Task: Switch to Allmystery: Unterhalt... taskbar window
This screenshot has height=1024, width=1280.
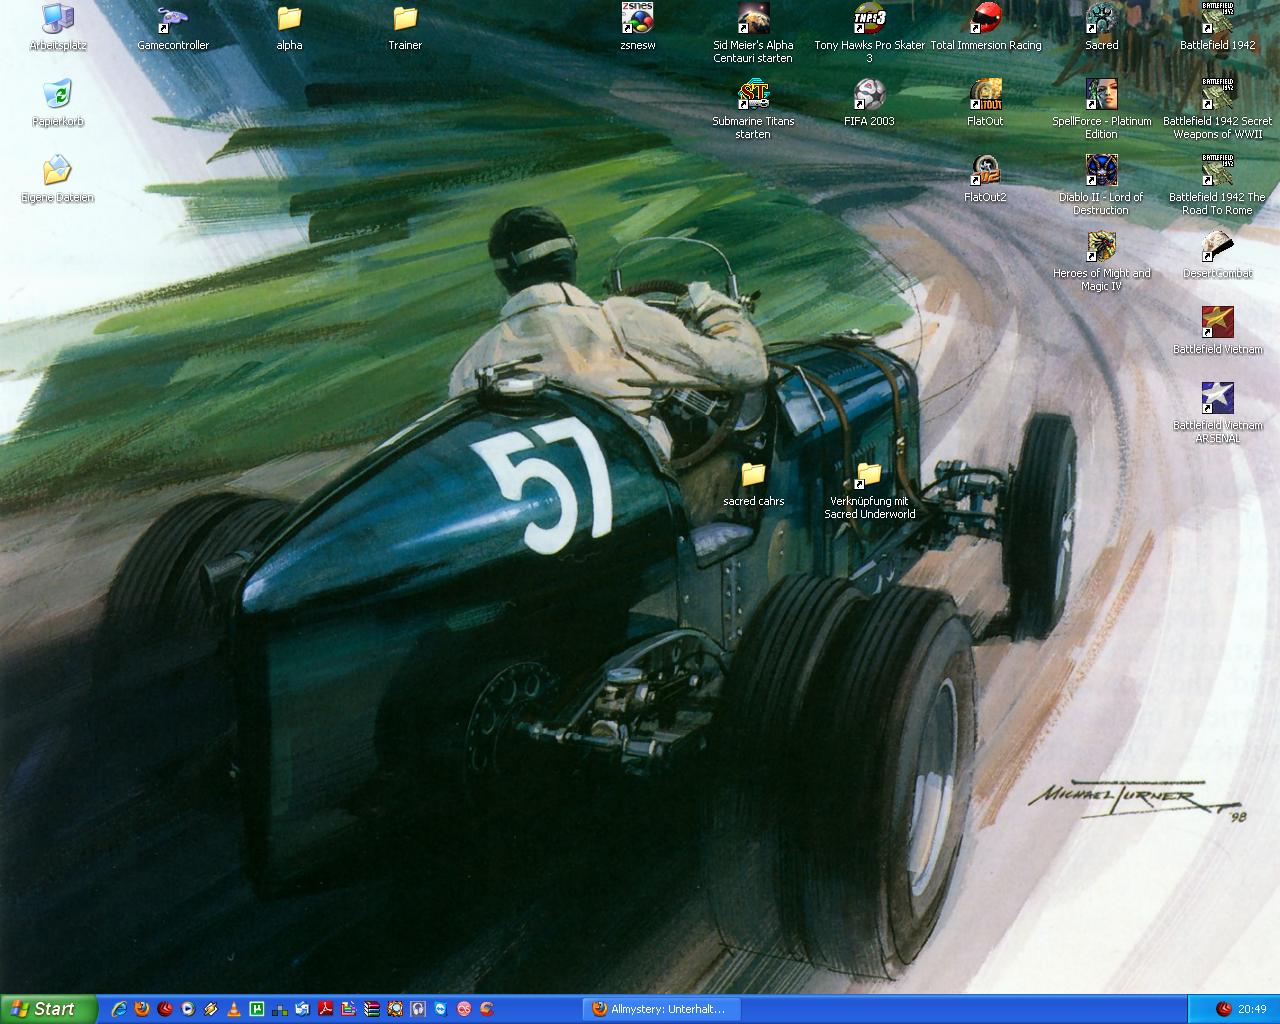Action: click(x=662, y=1009)
